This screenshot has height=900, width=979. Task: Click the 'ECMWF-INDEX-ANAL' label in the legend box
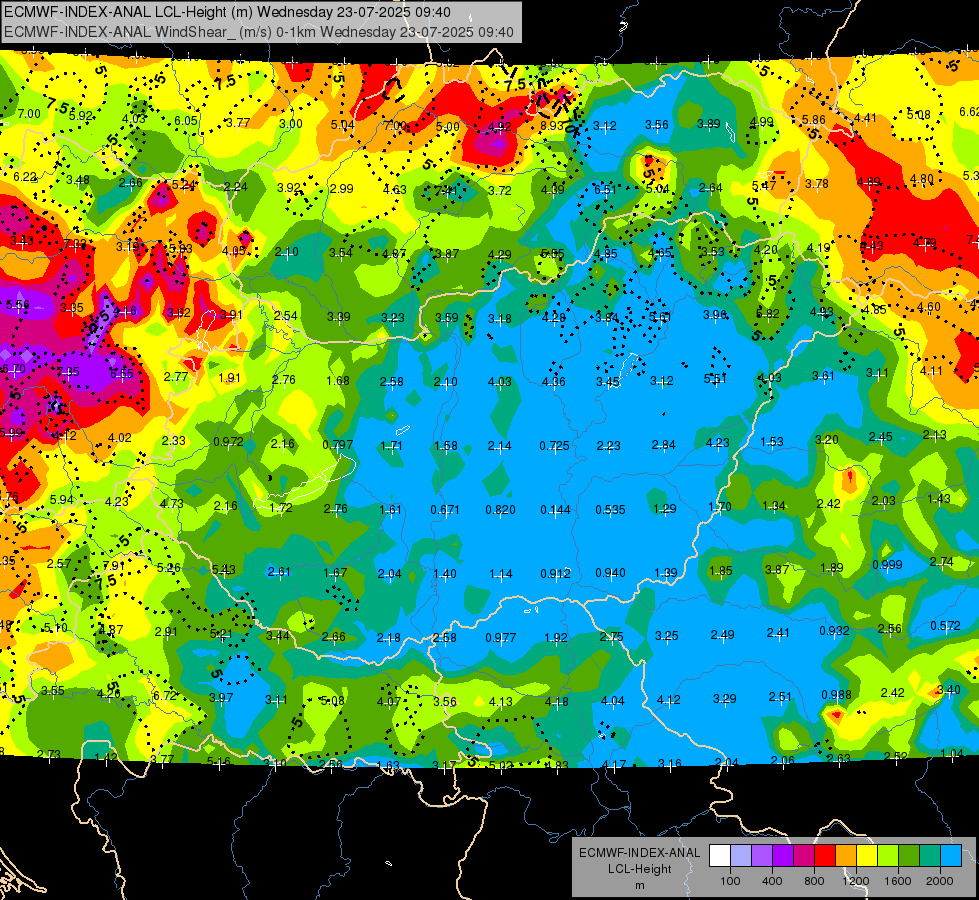click(639, 853)
